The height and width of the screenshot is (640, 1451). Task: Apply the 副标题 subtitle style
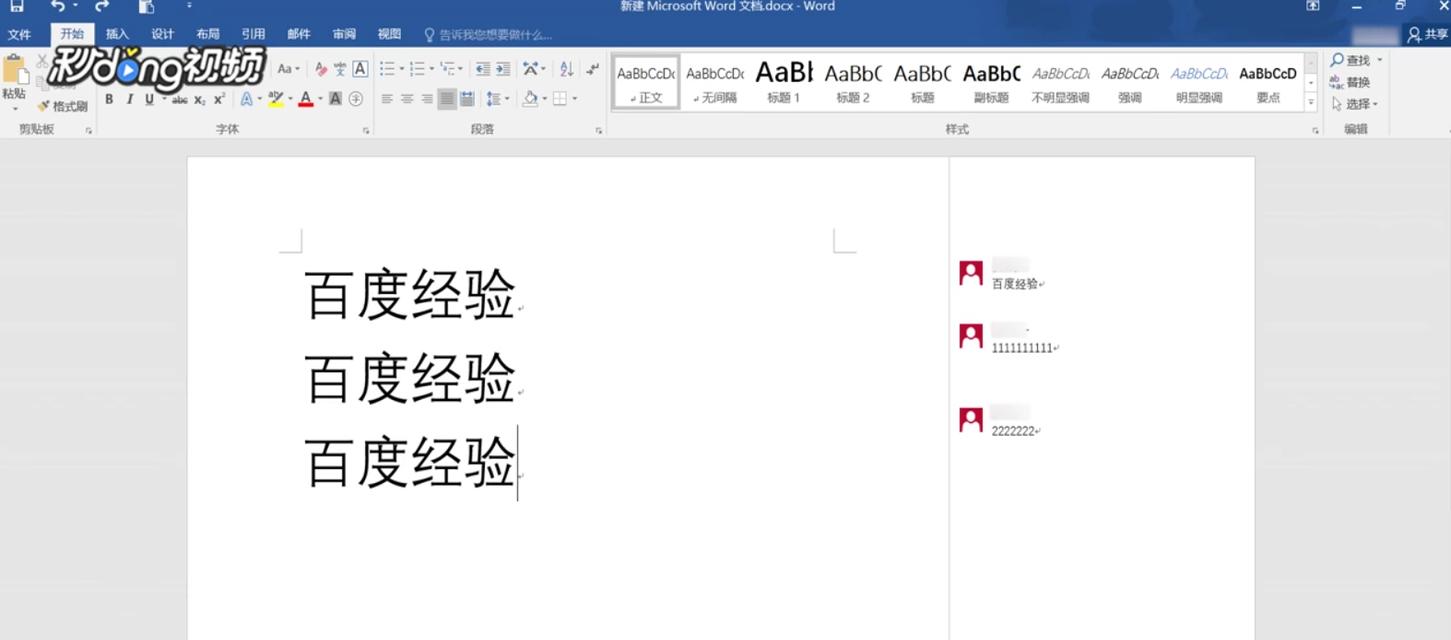tap(991, 82)
